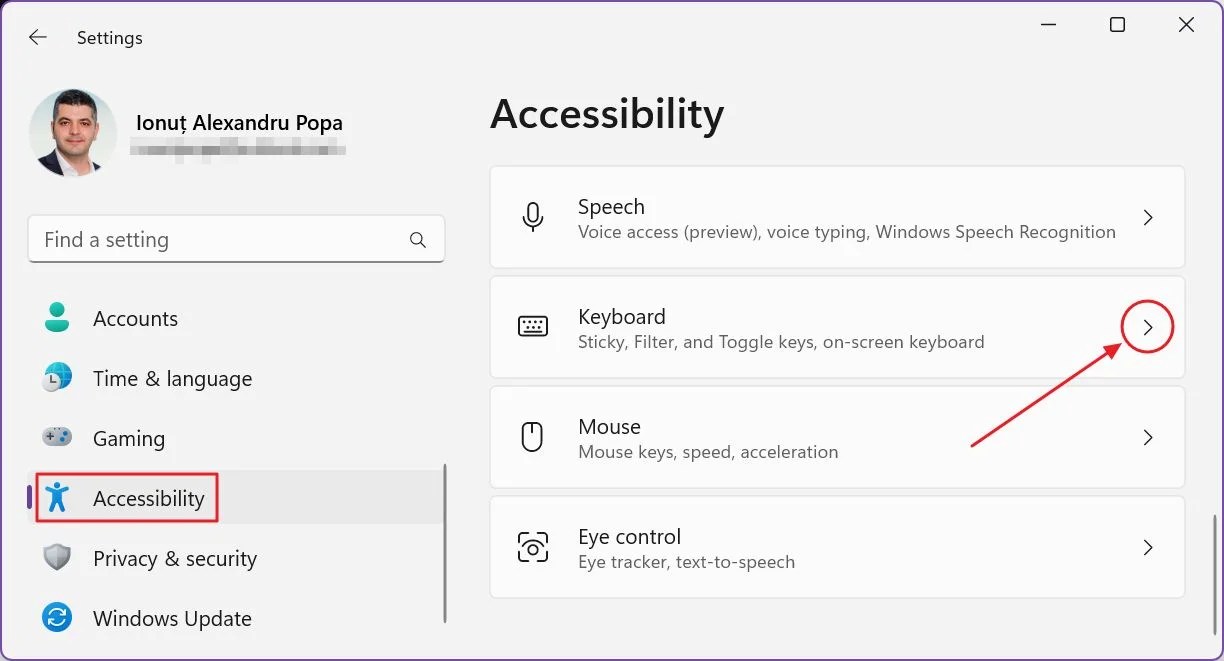Click the Accessibility person icon in the sidebar
1224x661 pixels.
pyautogui.click(x=57, y=498)
